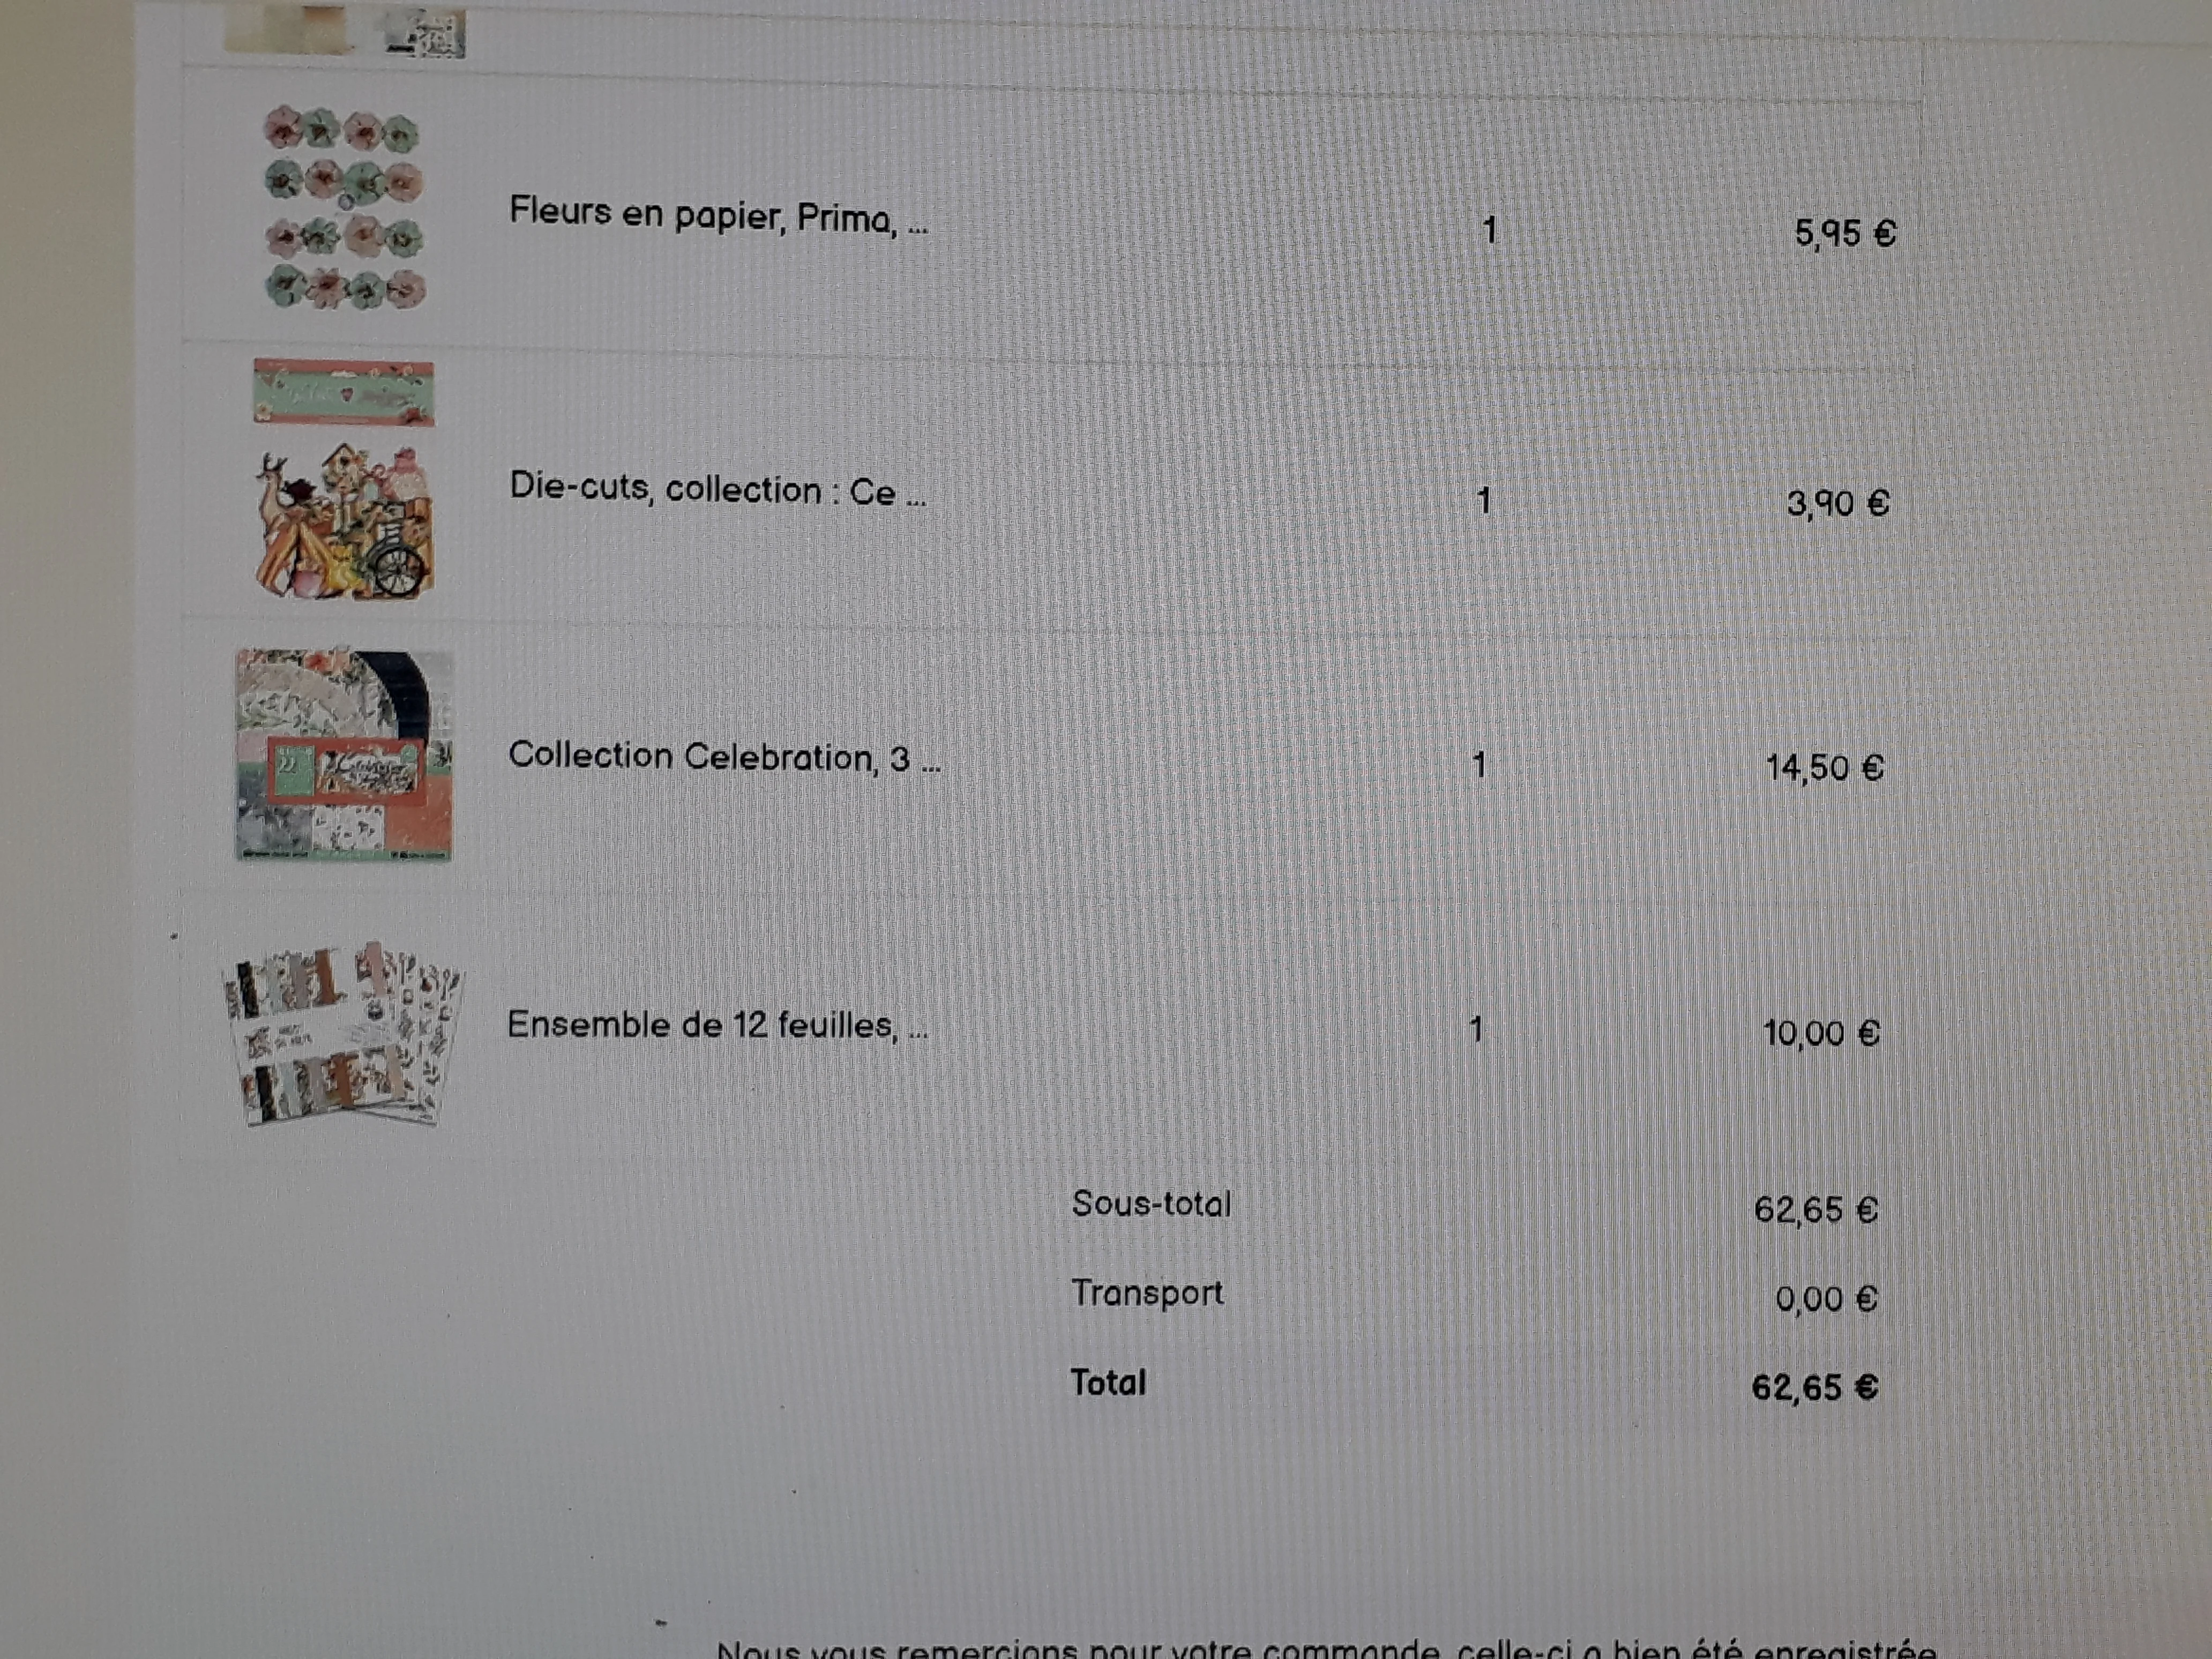Open the Collection Celebration paper pad thumbnail
The image size is (2212, 1659).
tap(344, 755)
